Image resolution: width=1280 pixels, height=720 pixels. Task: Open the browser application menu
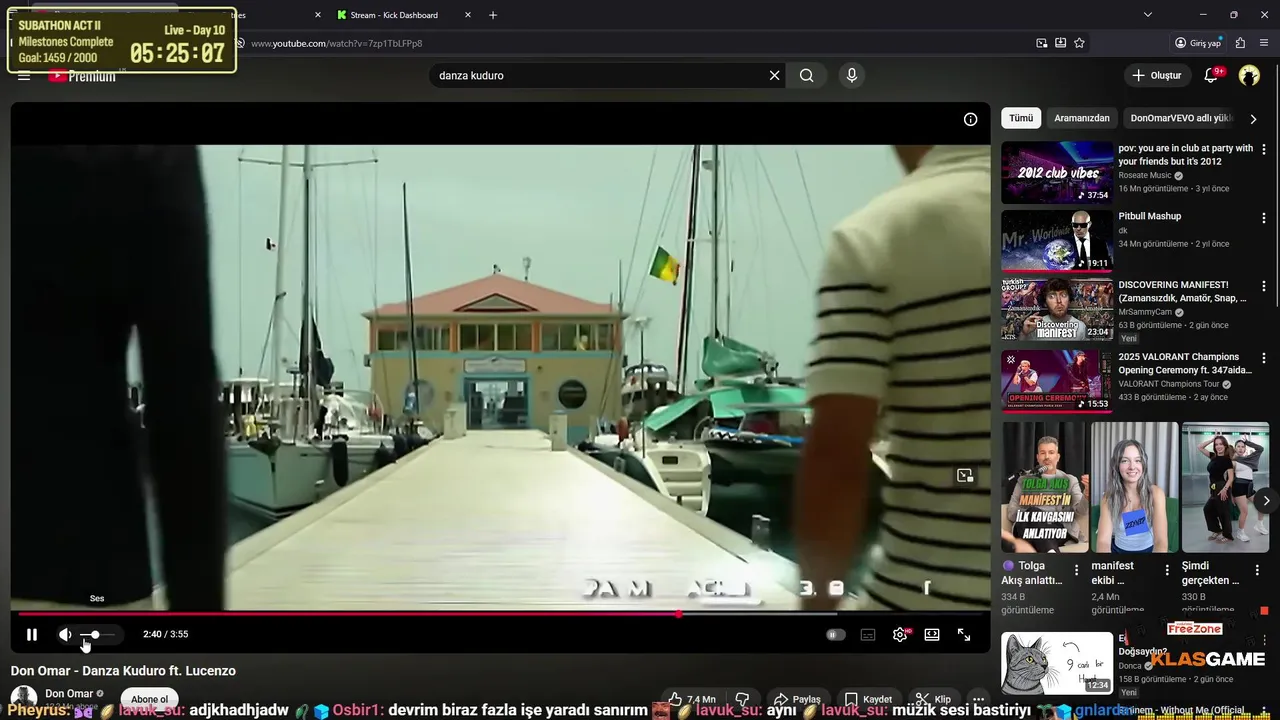pyautogui.click(x=1264, y=43)
